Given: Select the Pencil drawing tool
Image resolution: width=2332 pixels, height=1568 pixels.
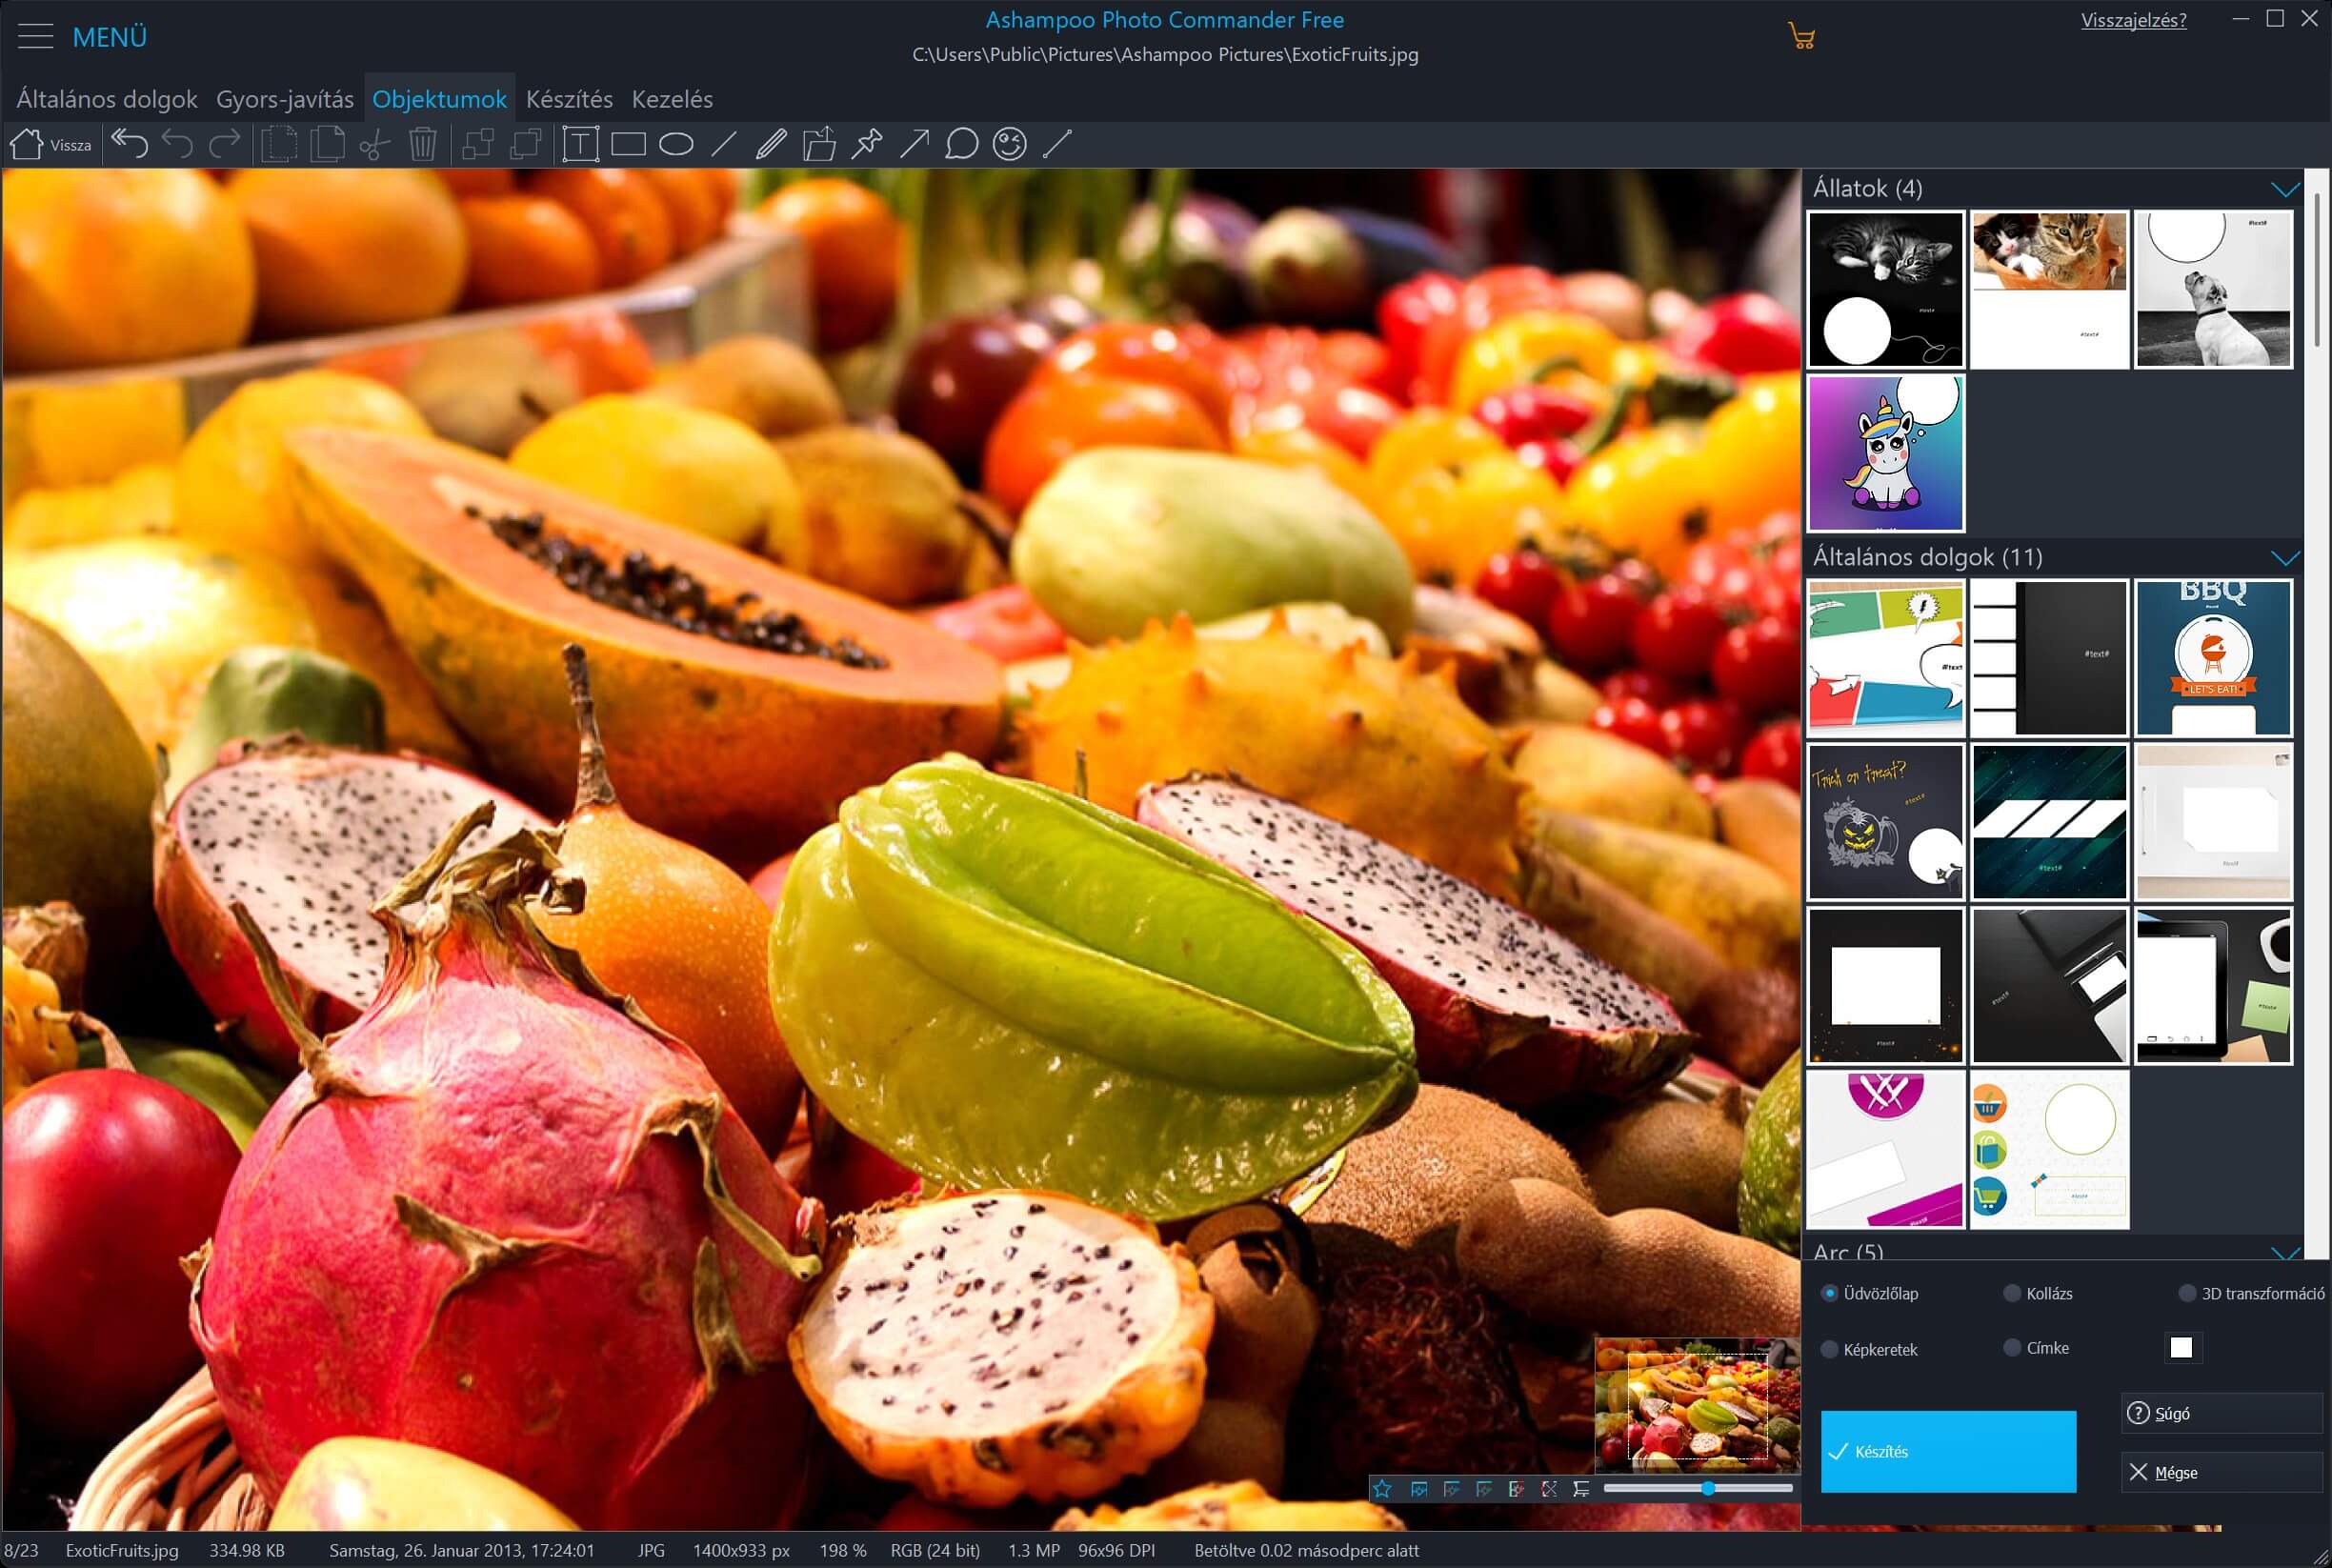Looking at the screenshot, I should pos(771,144).
